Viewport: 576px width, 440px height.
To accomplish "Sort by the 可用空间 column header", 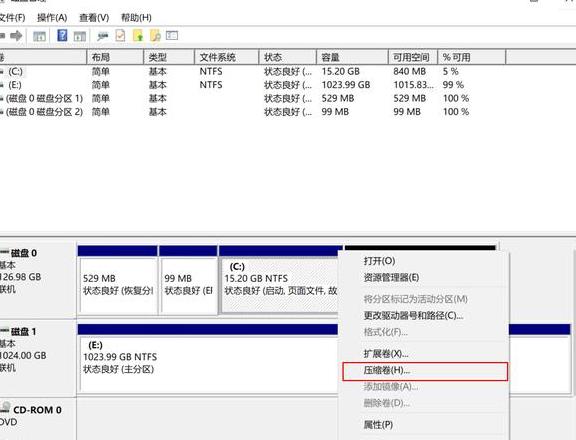I will coord(413,57).
